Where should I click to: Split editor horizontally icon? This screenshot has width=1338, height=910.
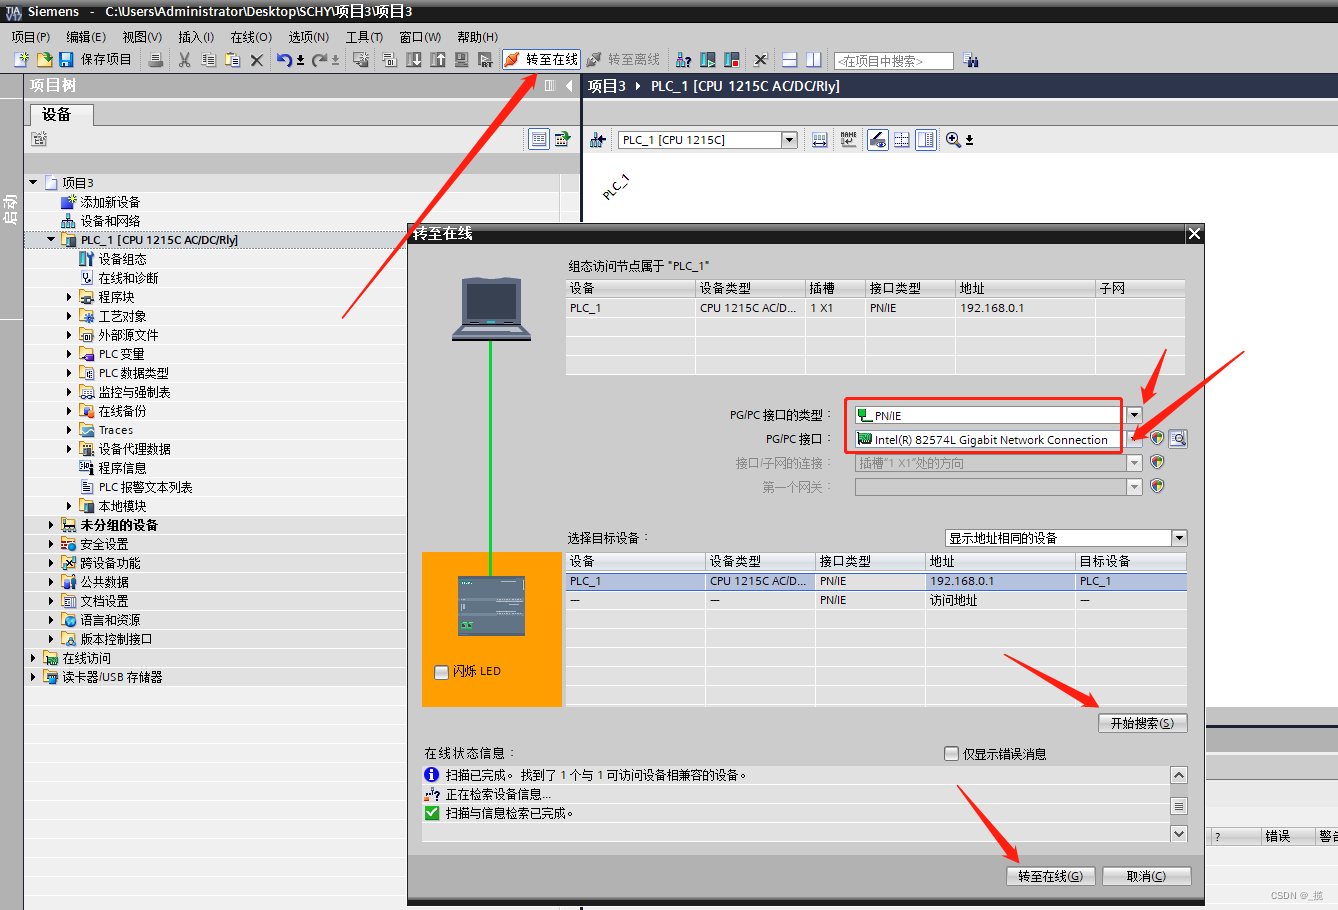coord(789,60)
